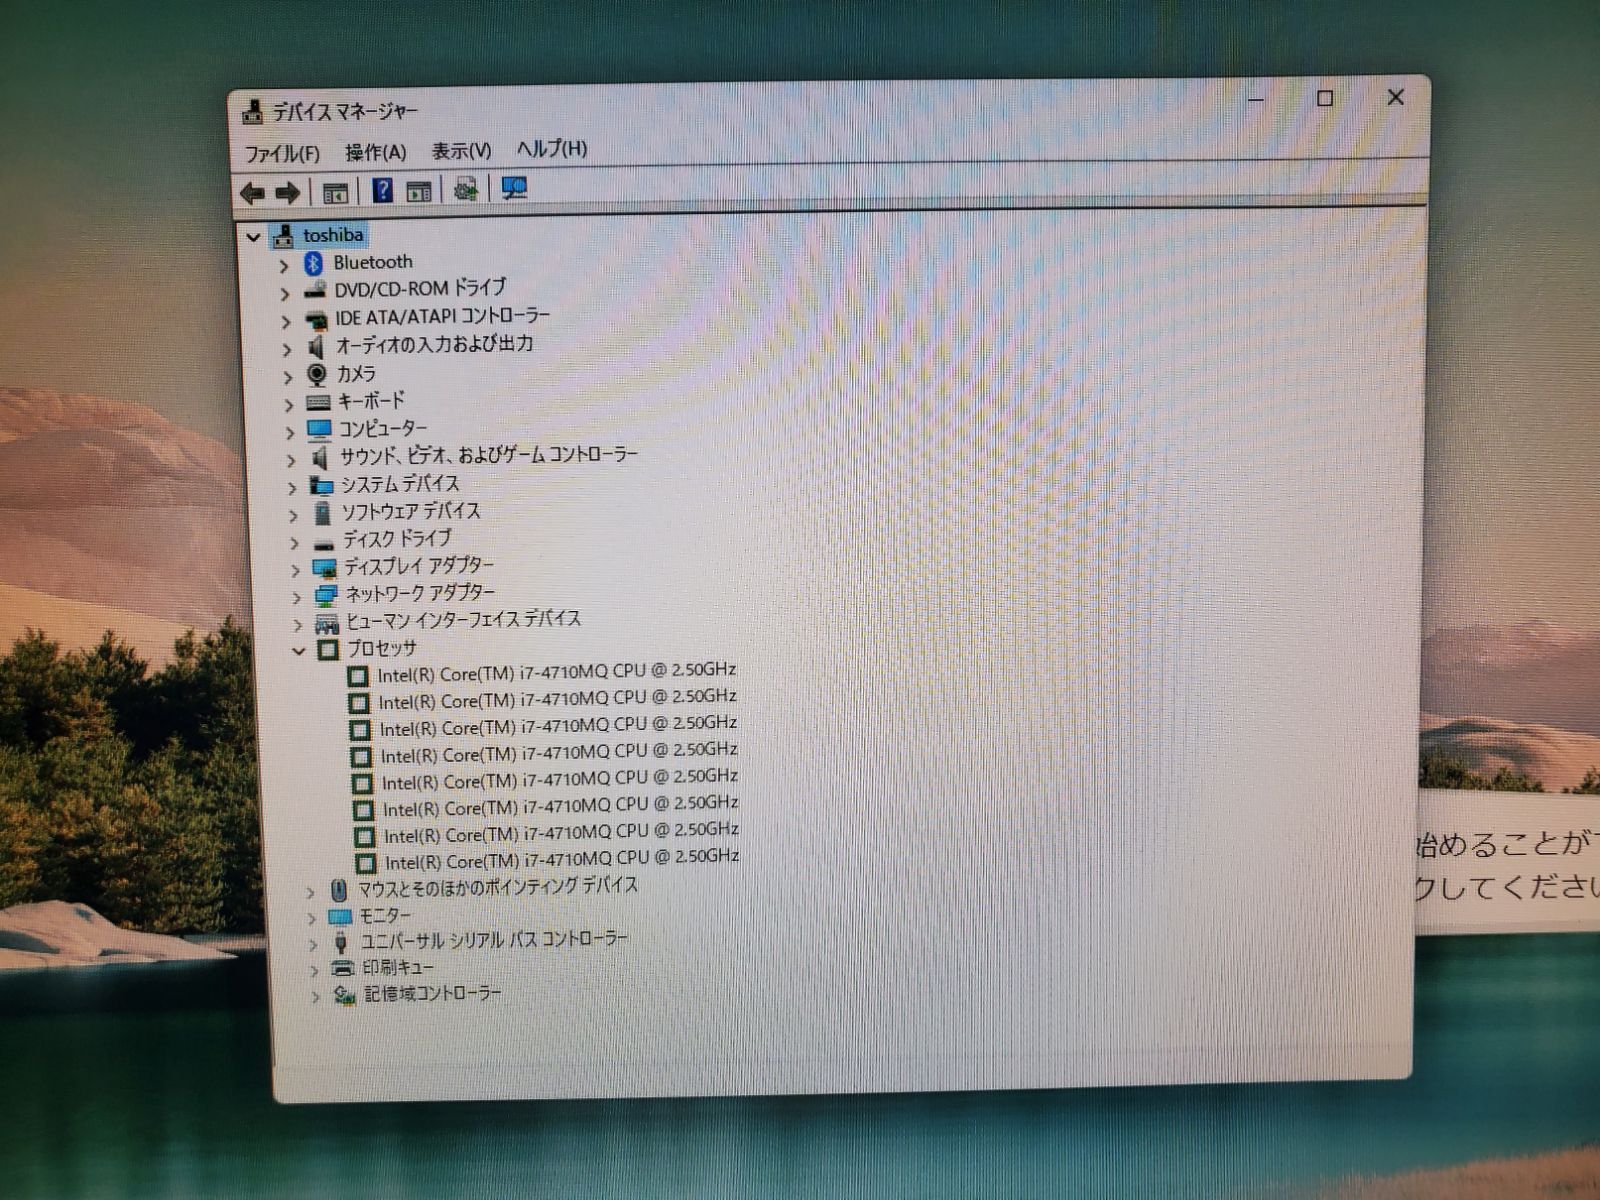Click the storage controller icon next to 記憶域コントローラー
Screen dimensions: 1600x1200
click(x=344, y=995)
